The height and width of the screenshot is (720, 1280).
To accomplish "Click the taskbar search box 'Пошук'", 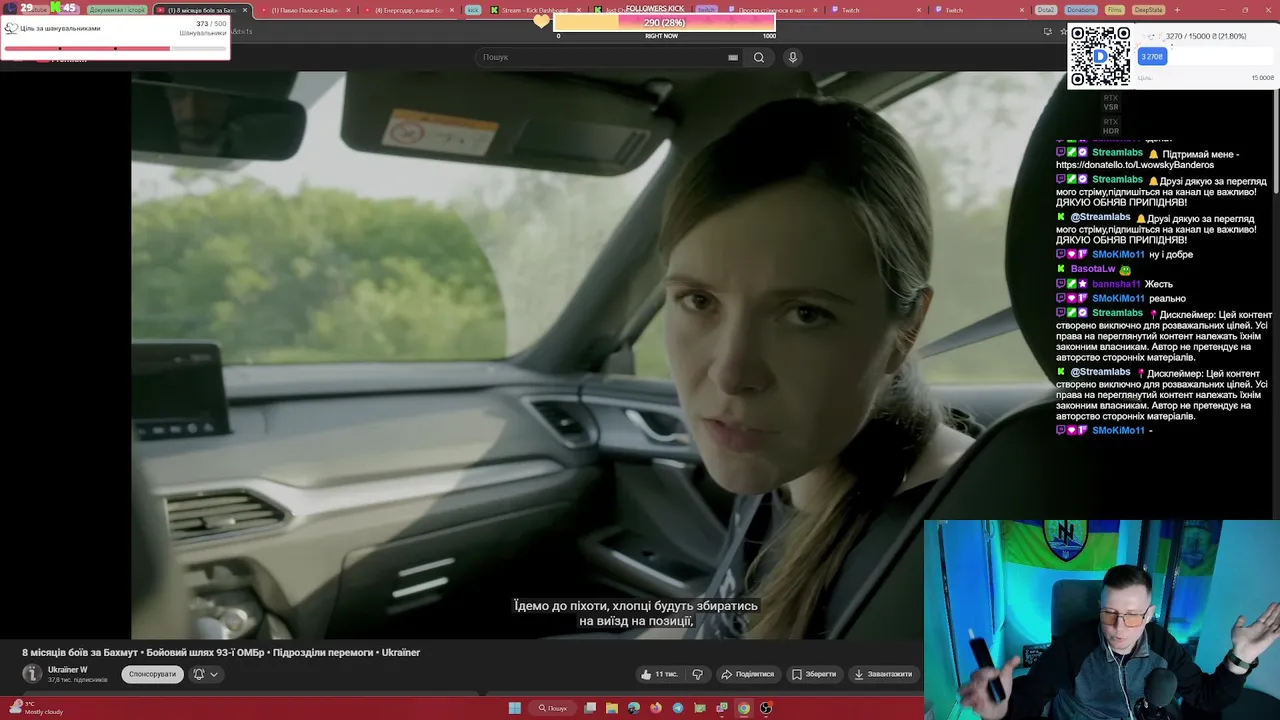I will [553, 708].
